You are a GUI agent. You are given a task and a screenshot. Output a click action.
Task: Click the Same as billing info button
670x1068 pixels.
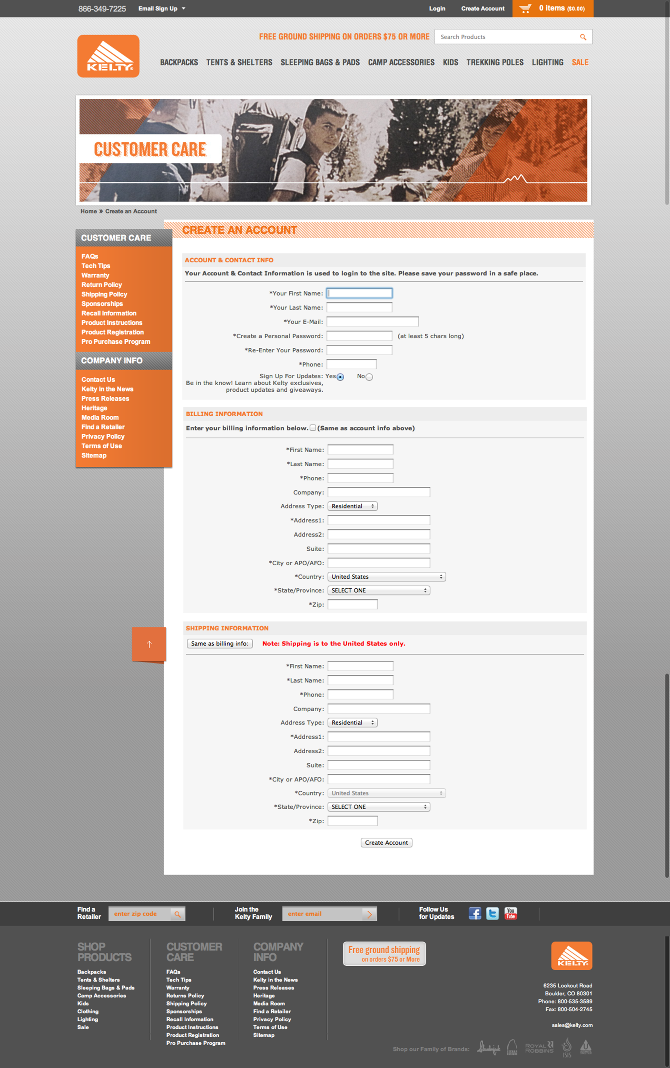point(220,644)
